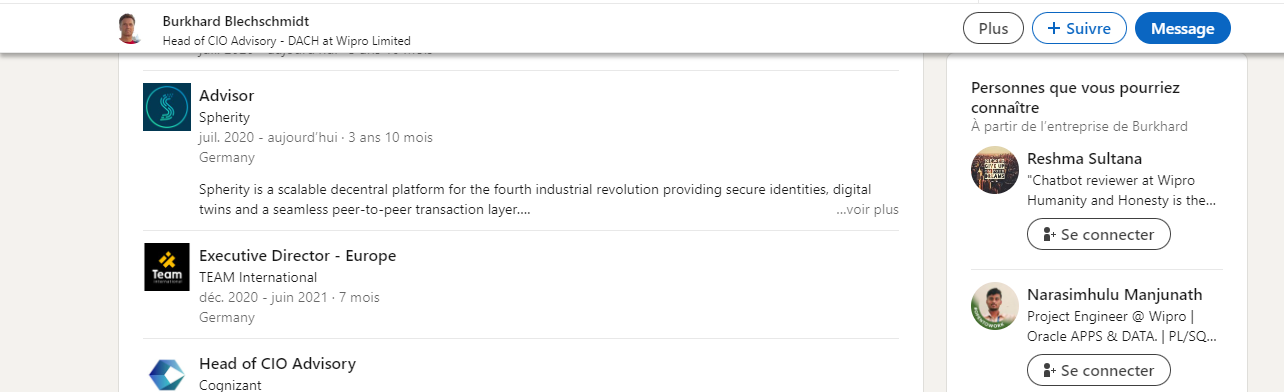Open the Cognizant company logo
The height and width of the screenshot is (392, 1284).
tap(167, 373)
